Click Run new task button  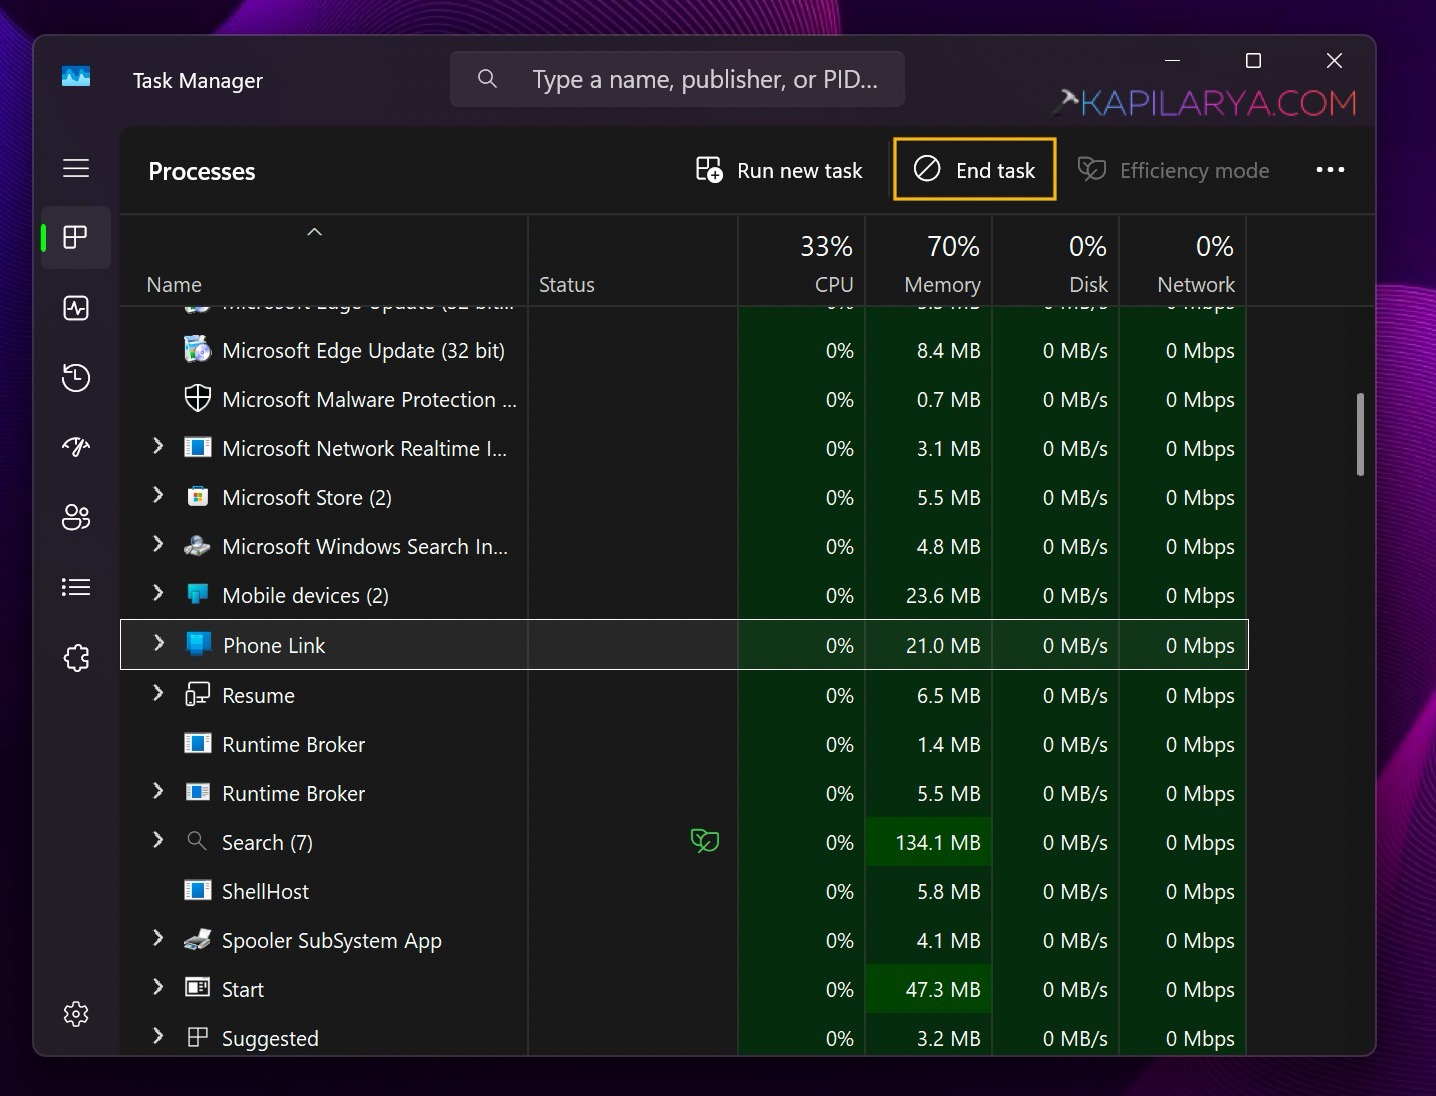click(x=779, y=170)
